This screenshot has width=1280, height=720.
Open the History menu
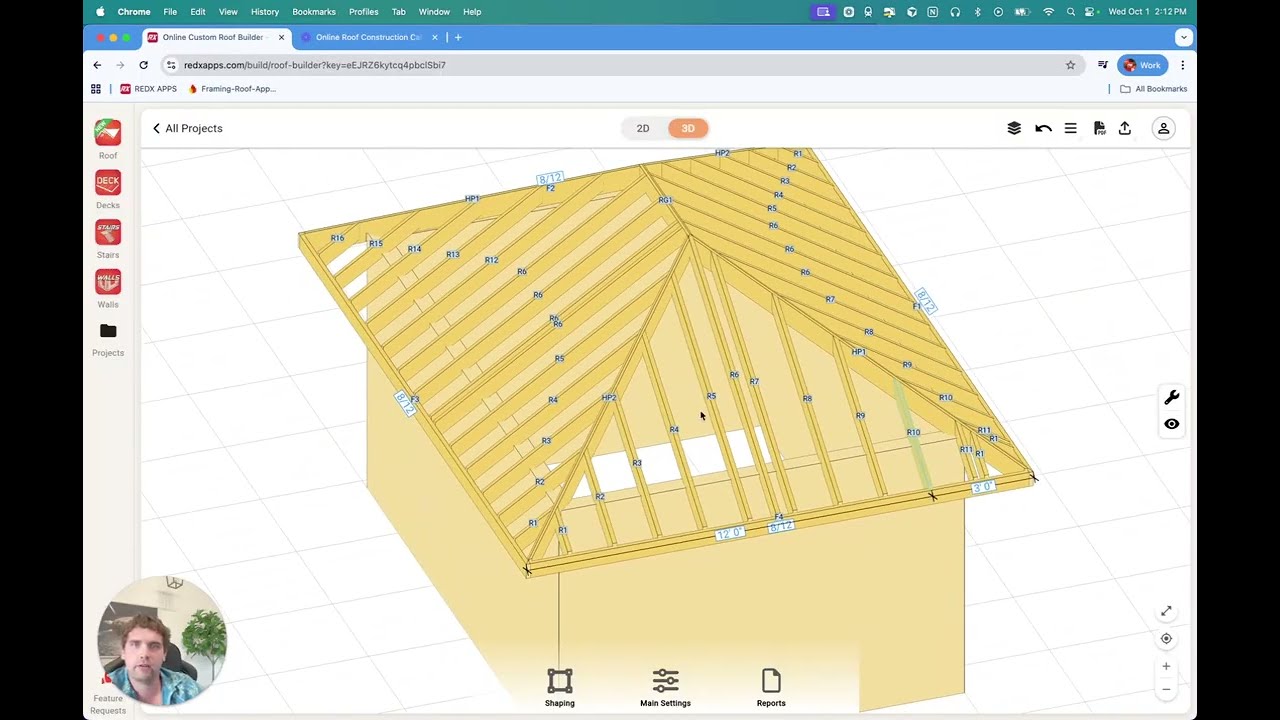(x=265, y=12)
